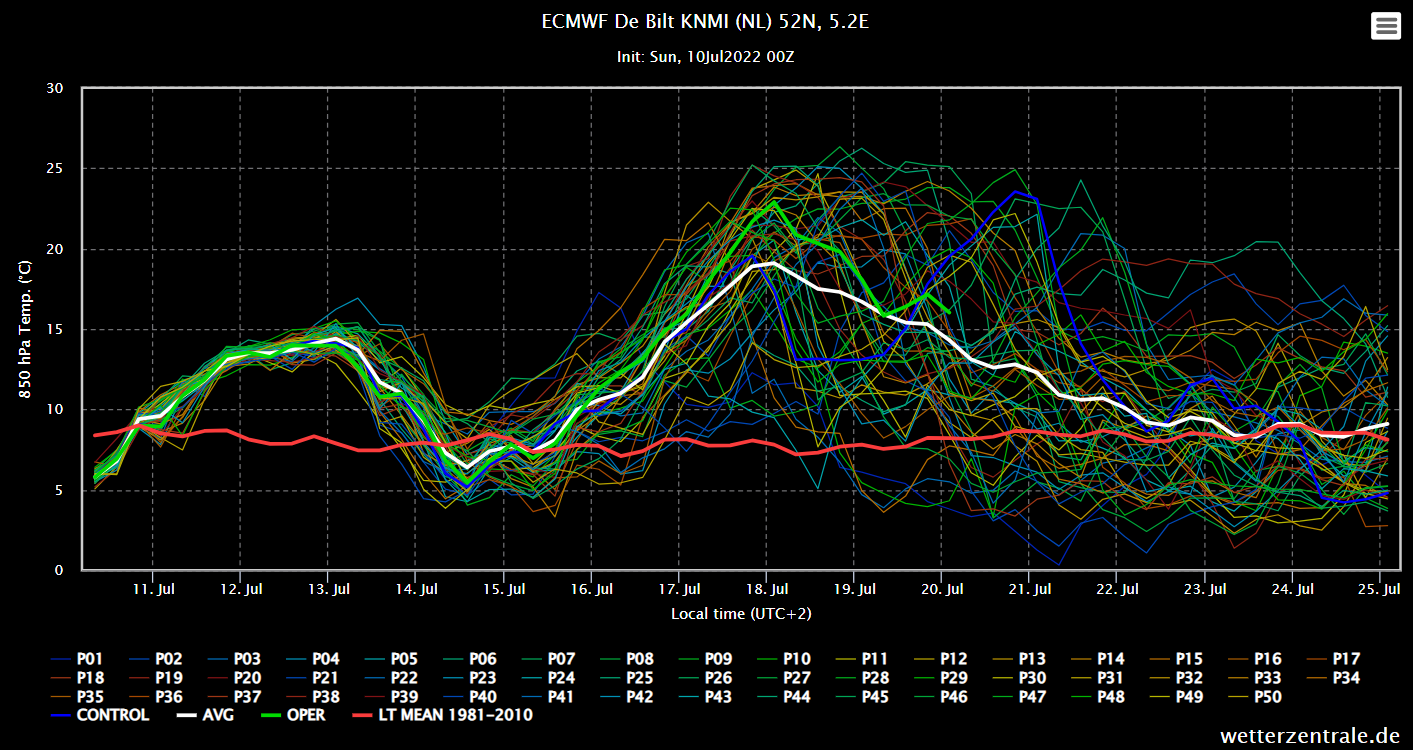Toggle the P47 legend entry
This screenshot has width=1413, height=750.
(x=1018, y=697)
